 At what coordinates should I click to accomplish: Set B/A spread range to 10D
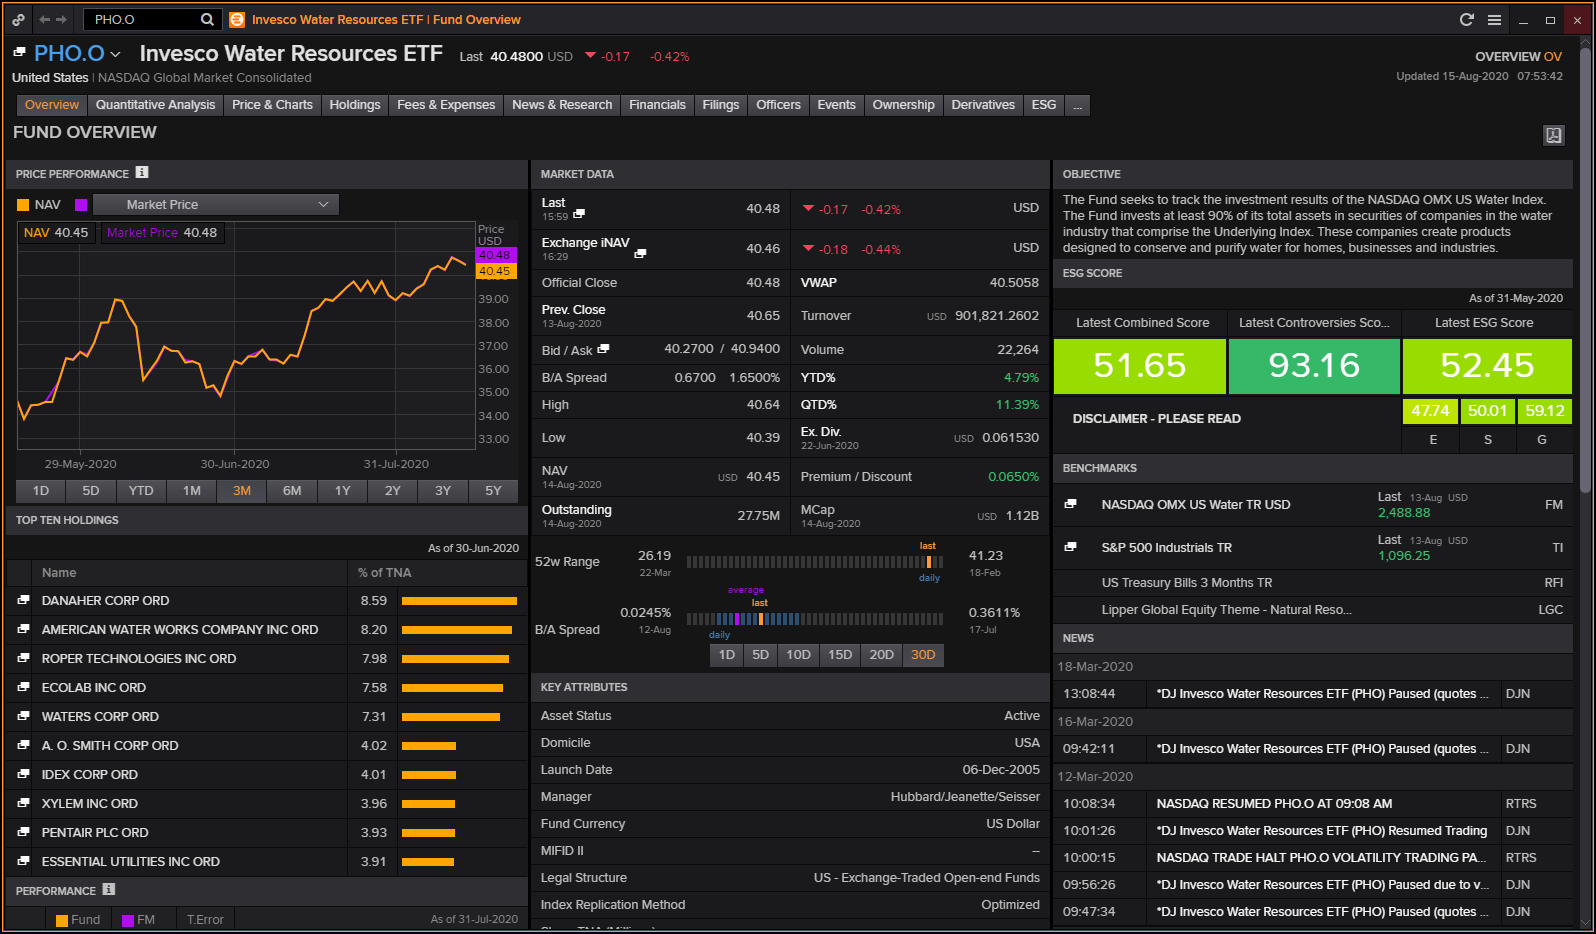(798, 654)
